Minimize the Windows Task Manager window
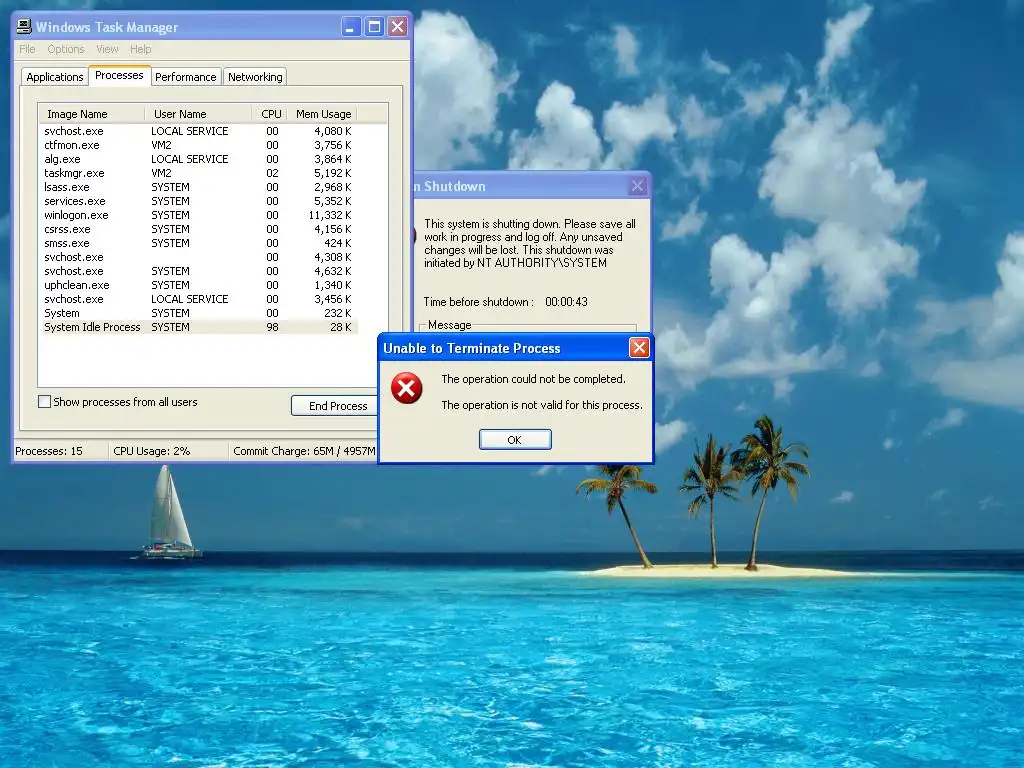1024x768 pixels. (x=351, y=27)
